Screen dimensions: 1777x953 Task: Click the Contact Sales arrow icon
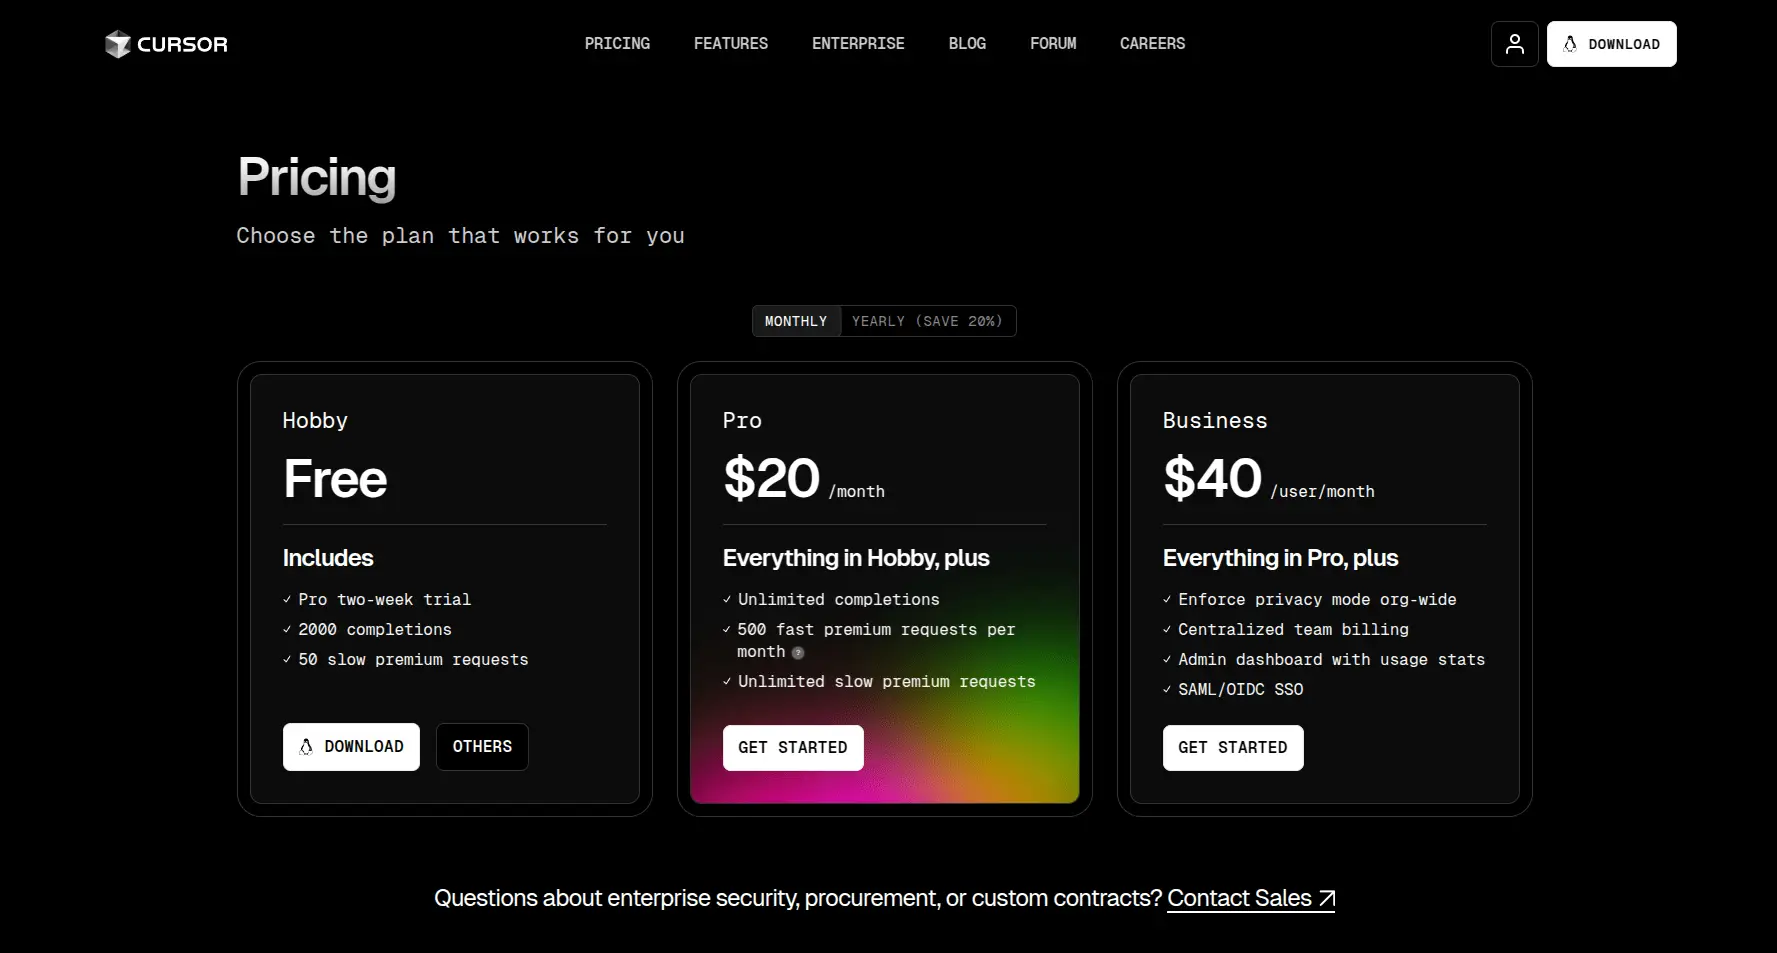[1326, 899]
